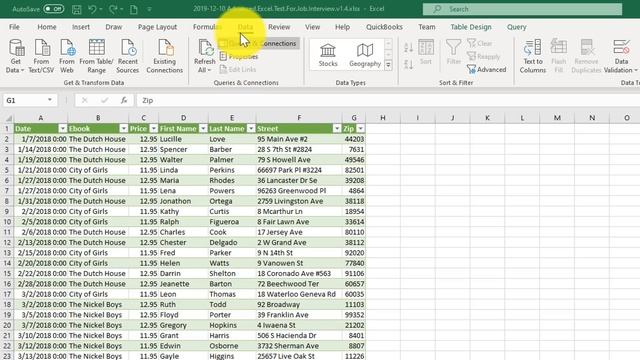Viewport: 640px width, 360px height.
Task: Open the Team tab
Action: (x=427, y=27)
